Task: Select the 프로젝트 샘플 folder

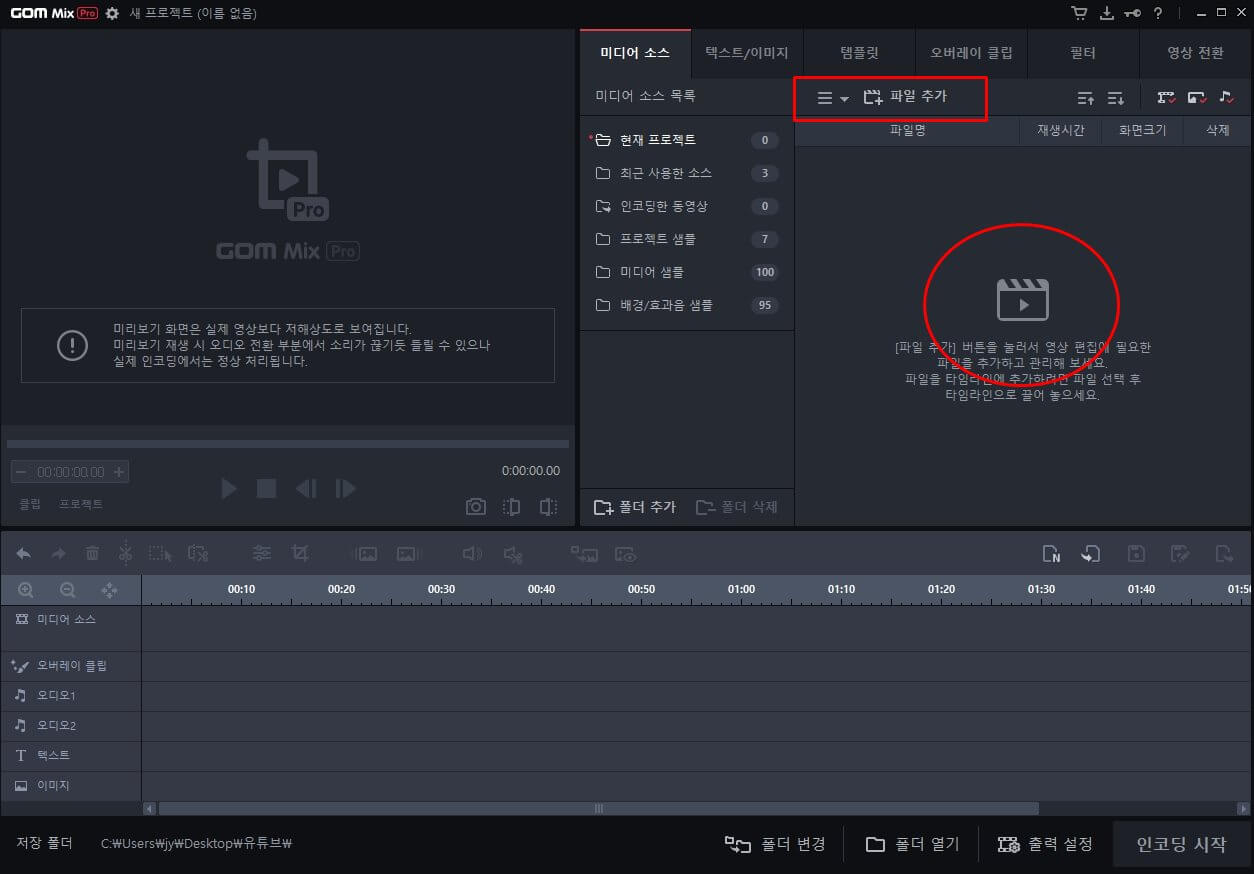Action: click(x=686, y=239)
